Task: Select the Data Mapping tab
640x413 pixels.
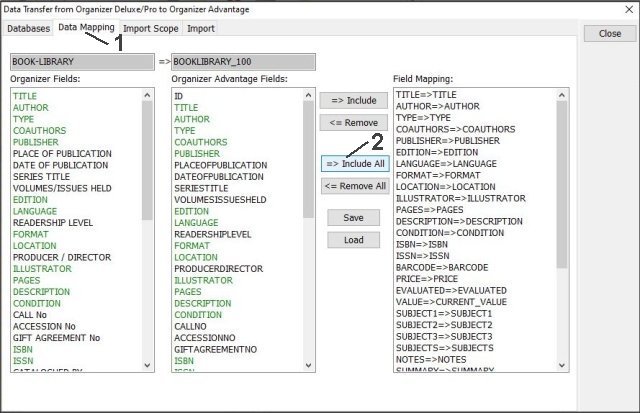Action: click(x=86, y=27)
